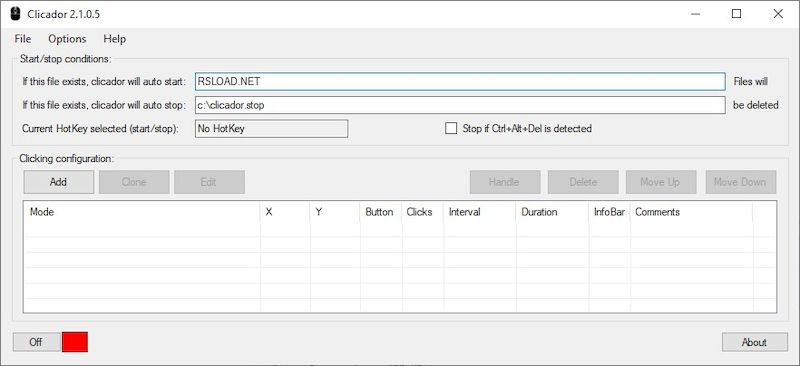Click the Y column header

tap(335, 212)
